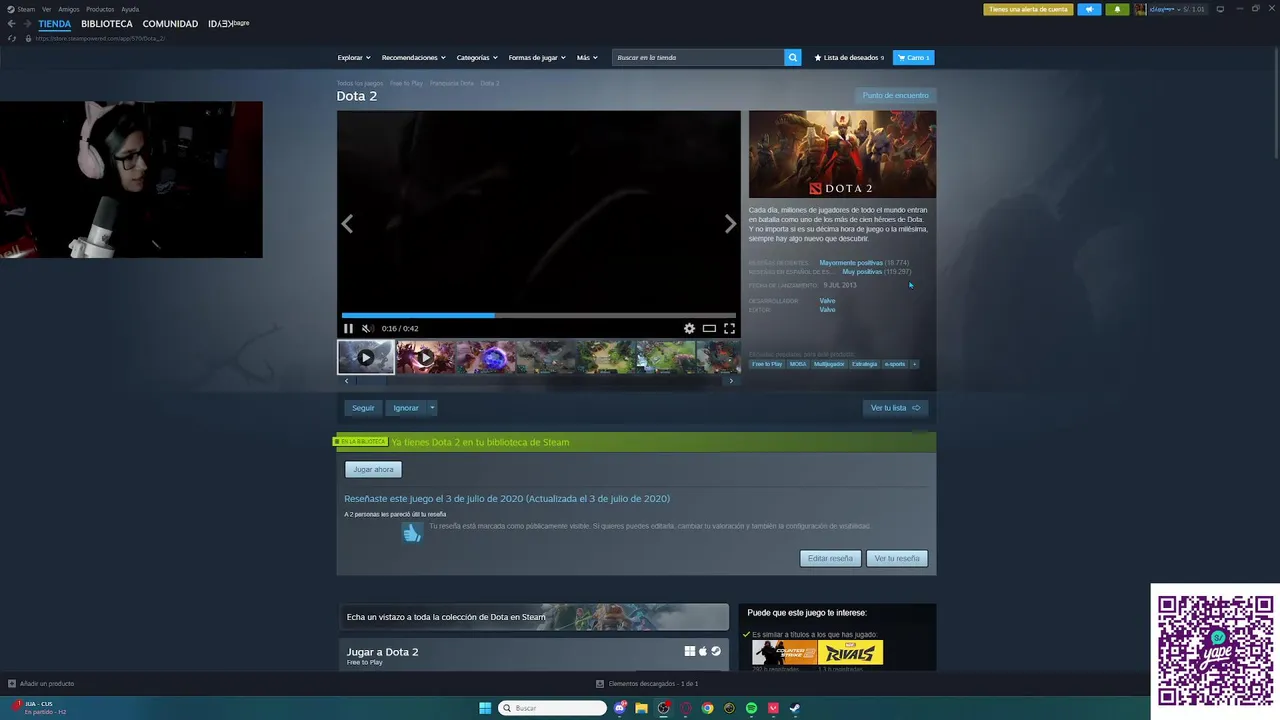Open Punto de encuentro community hub
The width and height of the screenshot is (1280, 720).
(x=896, y=95)
